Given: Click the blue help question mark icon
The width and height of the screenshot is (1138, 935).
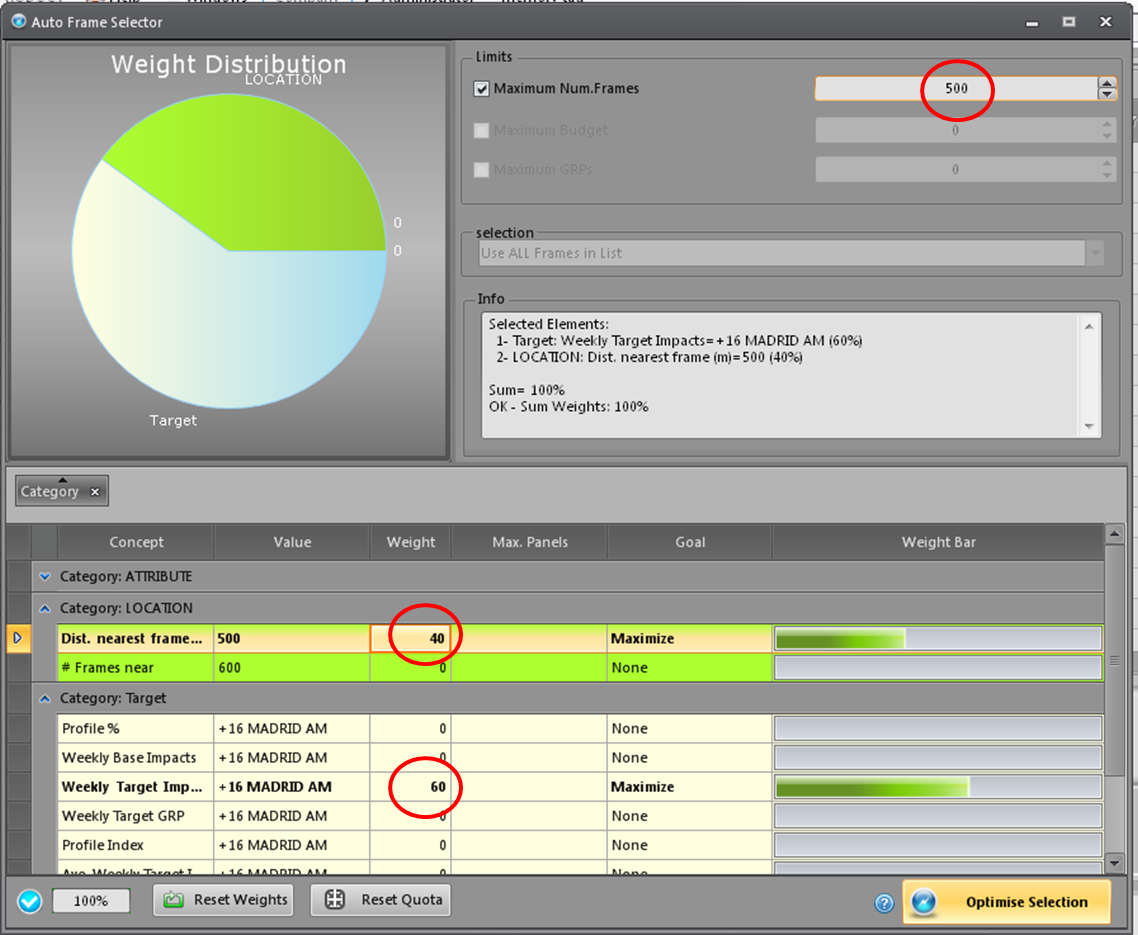Looking at the screenshot, I should (x=884, y=903).
